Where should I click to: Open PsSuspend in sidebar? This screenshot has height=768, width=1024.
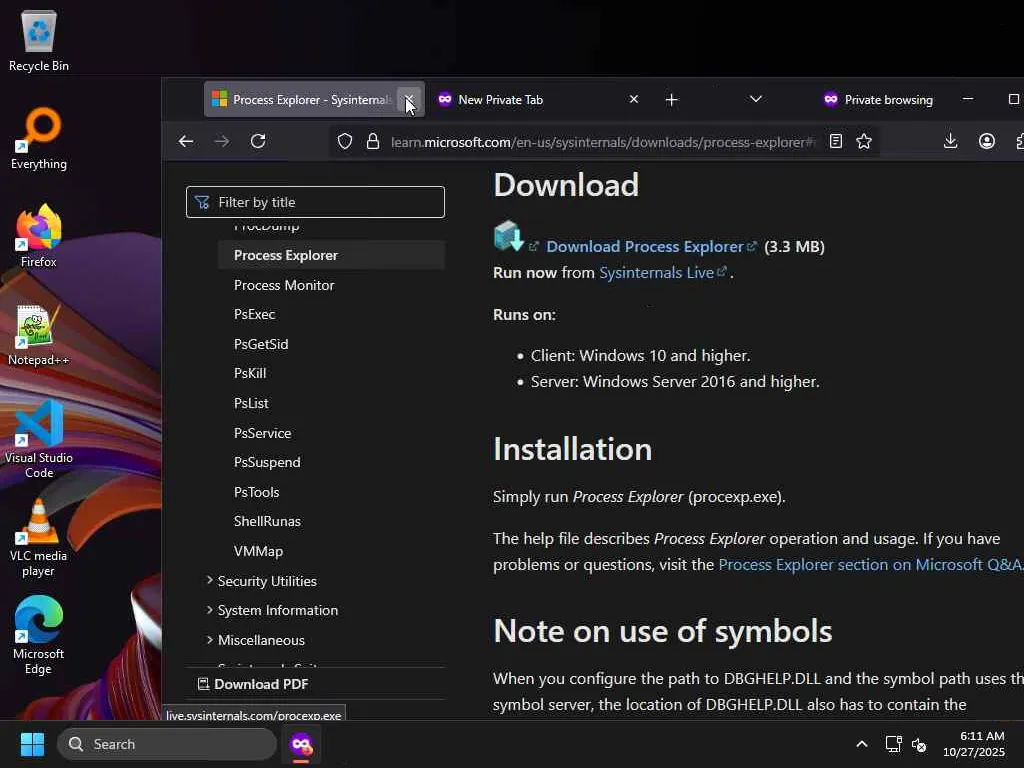pos(267,462)
